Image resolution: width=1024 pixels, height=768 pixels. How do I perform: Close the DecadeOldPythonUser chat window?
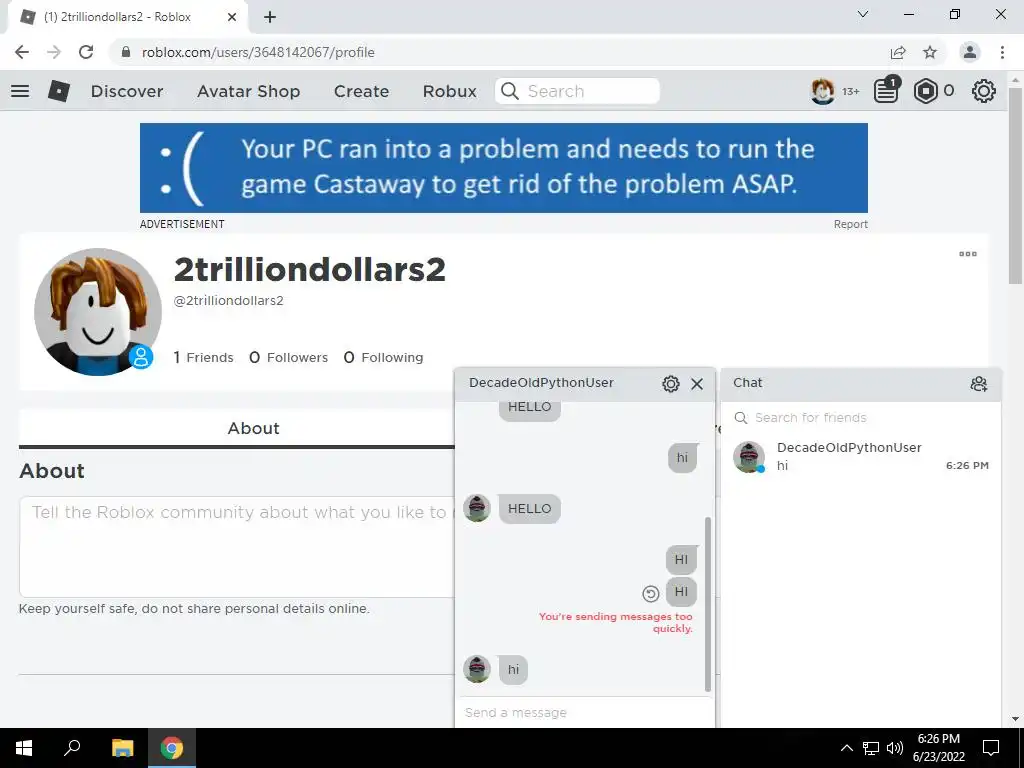coord(697,383)
